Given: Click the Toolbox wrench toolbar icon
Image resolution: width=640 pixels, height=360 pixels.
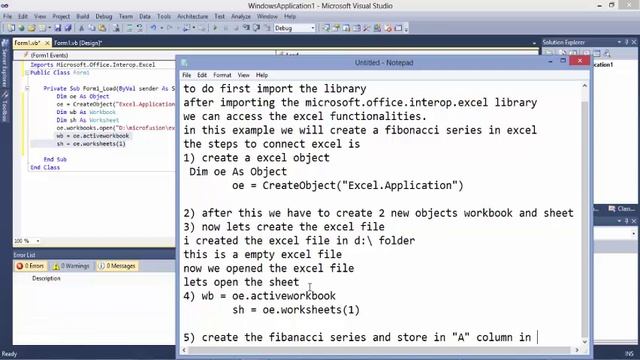Looking at the screenshot, I should pos(367,28).
